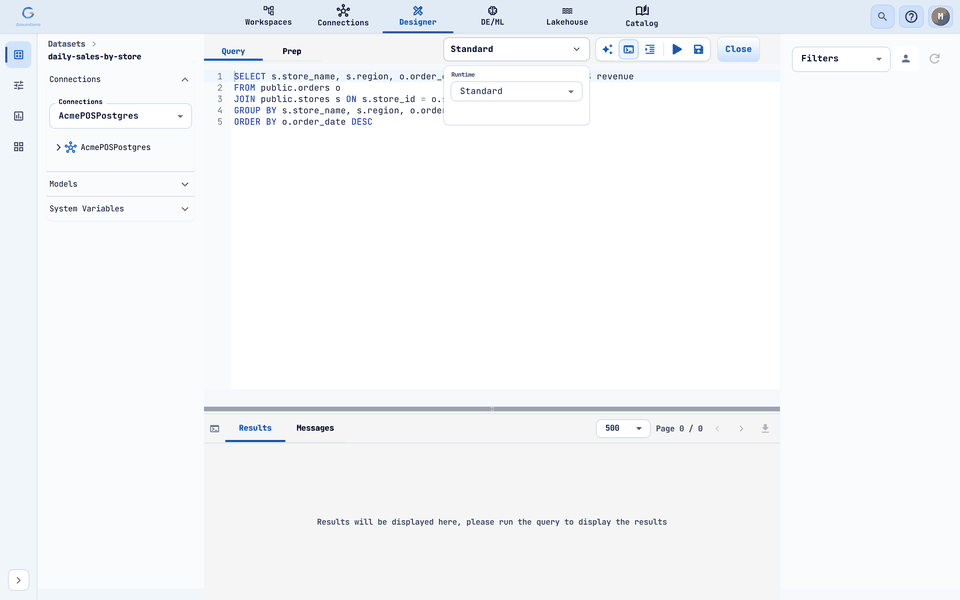The width and height of the screenshot is (960, 600).
Task: Expand the AcmePOSPostgres tree node
Action: 59,148
